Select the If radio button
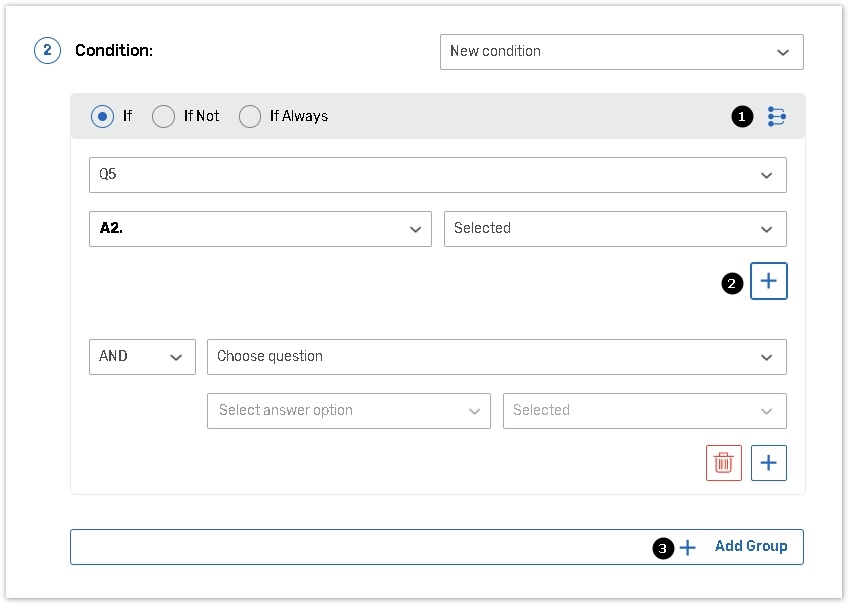This screenshot has width=848, height=604. [x=102, y=117]
